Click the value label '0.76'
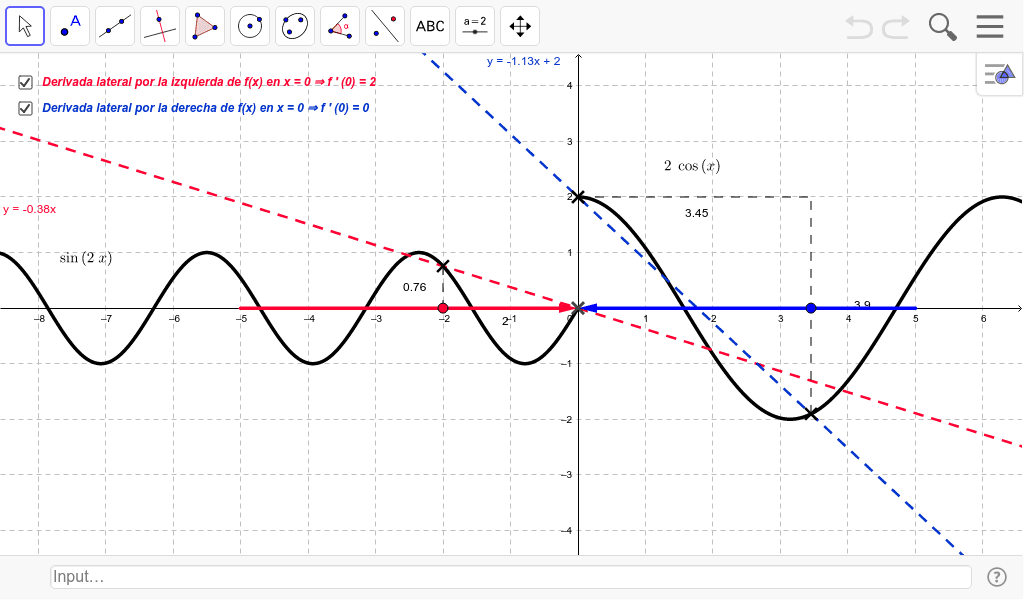The image size is (1024, 600). (415, 287)
